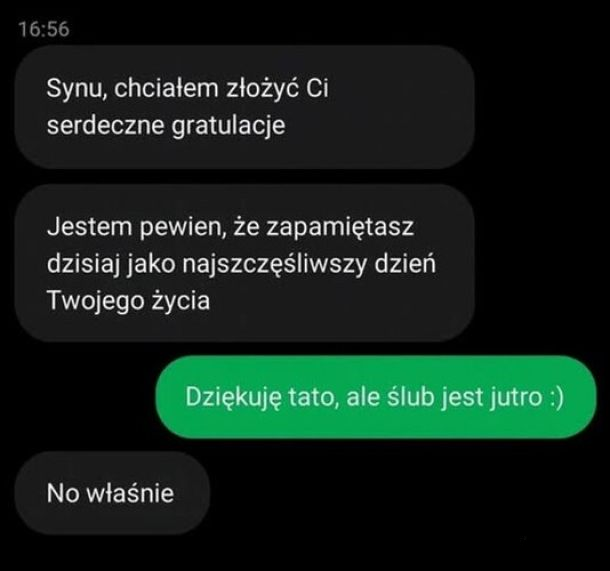This screenshot has width=610, height=571.
Task: Select the green "Dziękuję tato" reply bubble
Action: coord(376,397)
